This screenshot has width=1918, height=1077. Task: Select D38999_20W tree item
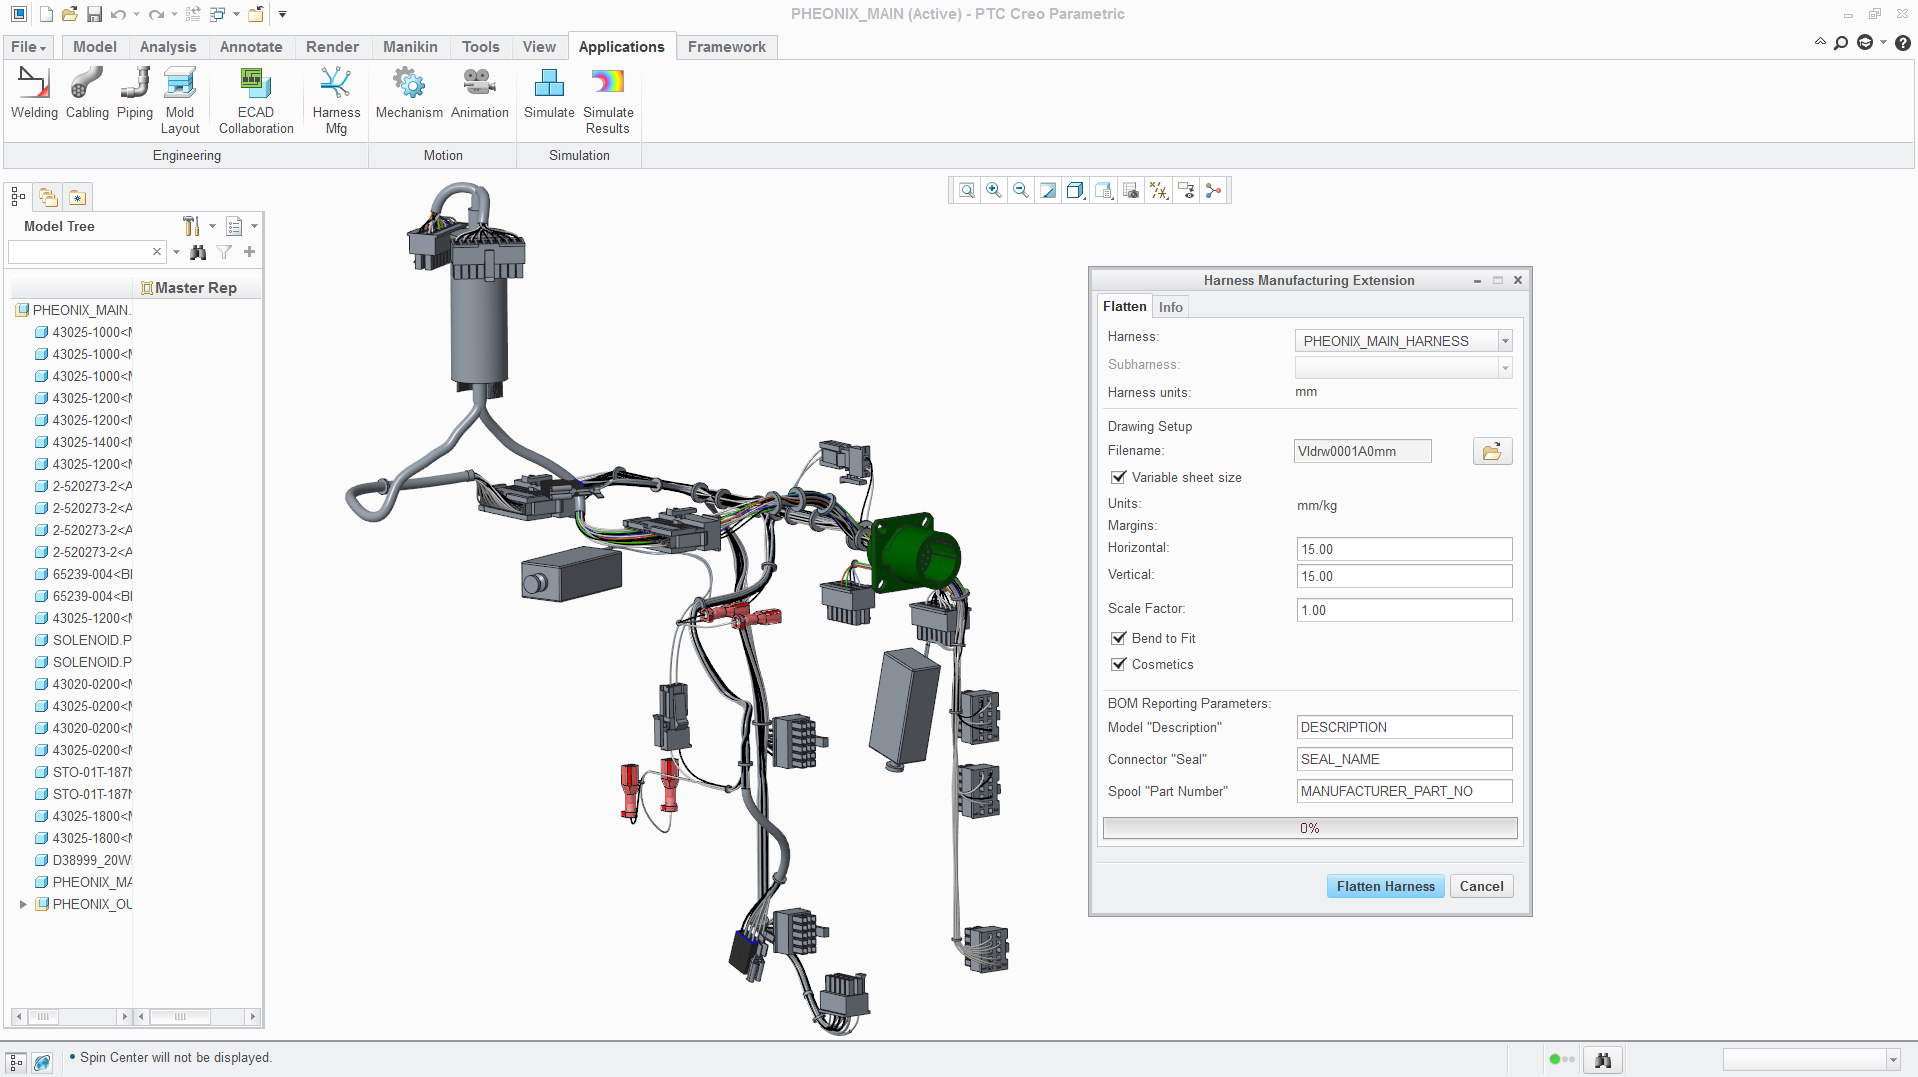tap(83, 860)
